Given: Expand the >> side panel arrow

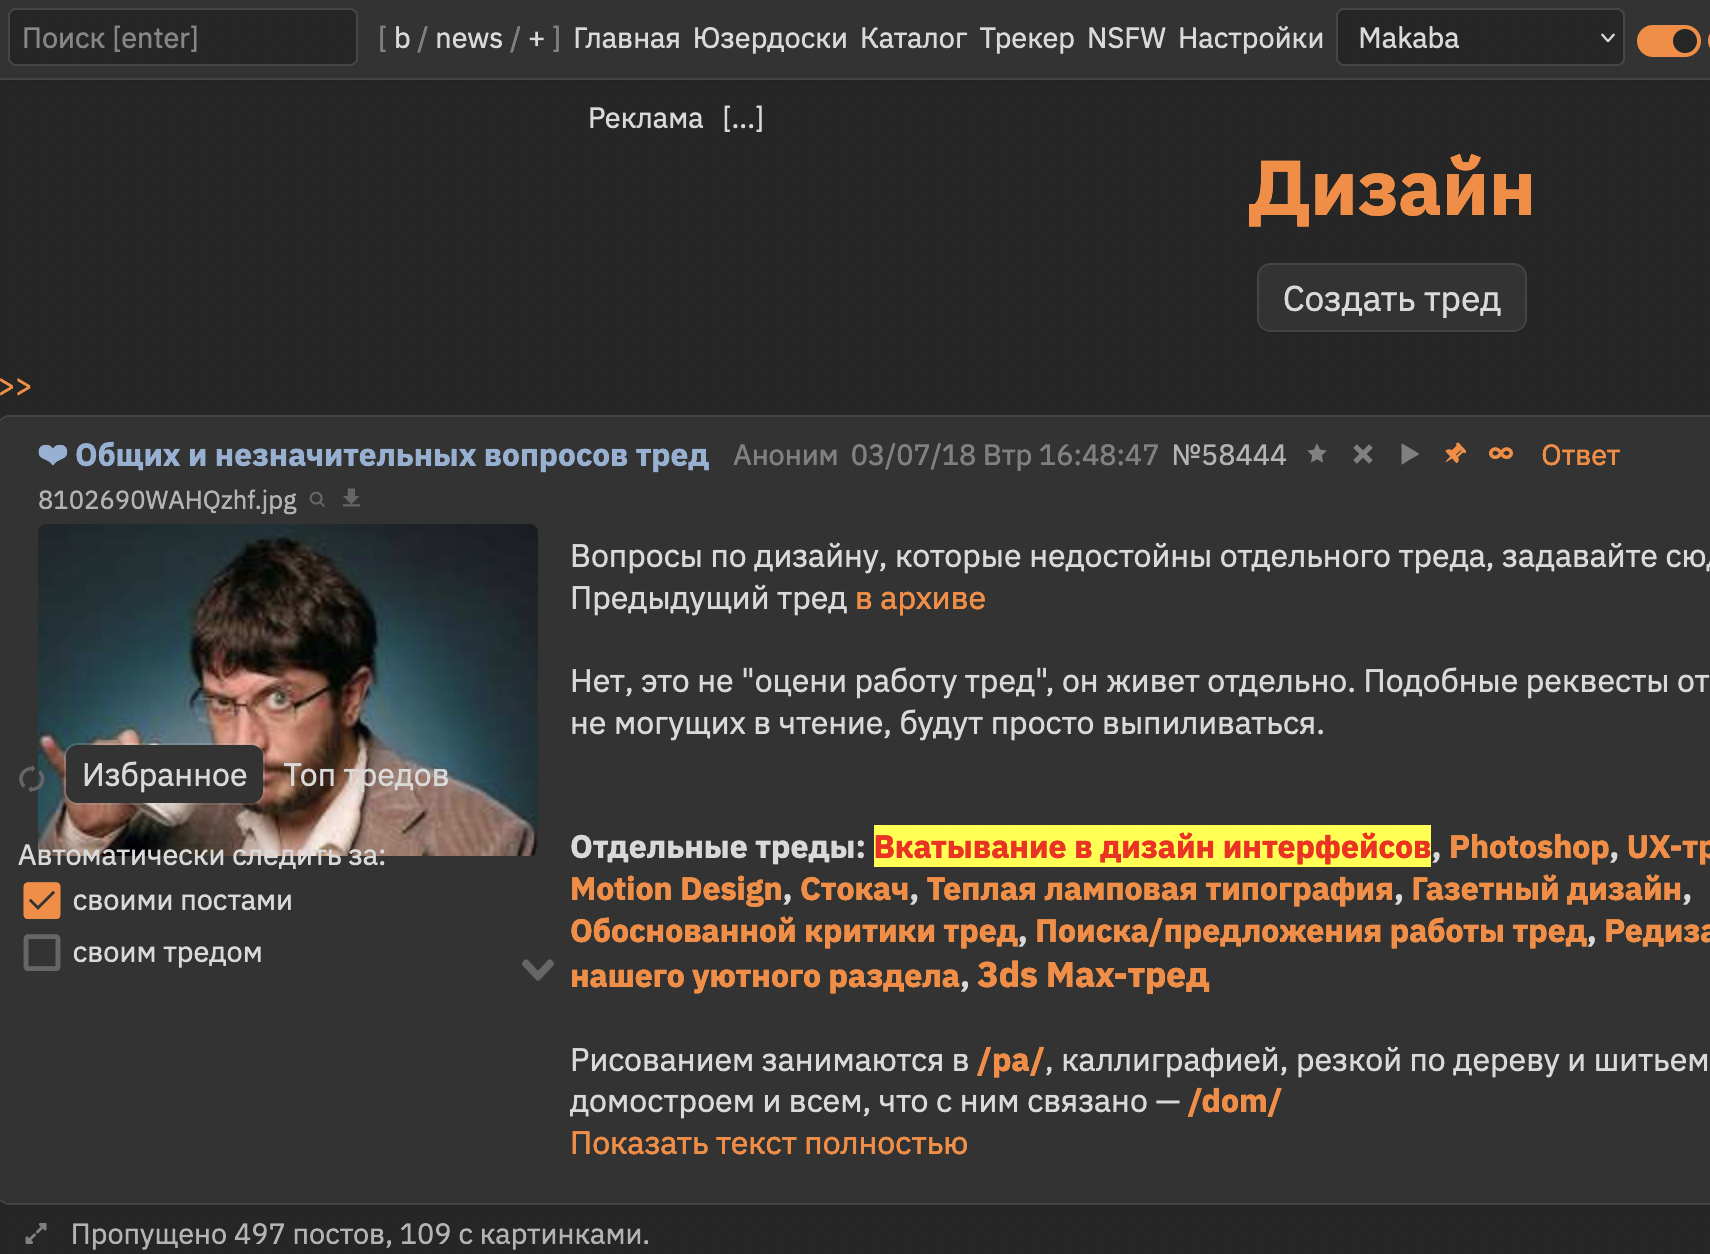Looking at the screenshot, I should pos(16,387).
